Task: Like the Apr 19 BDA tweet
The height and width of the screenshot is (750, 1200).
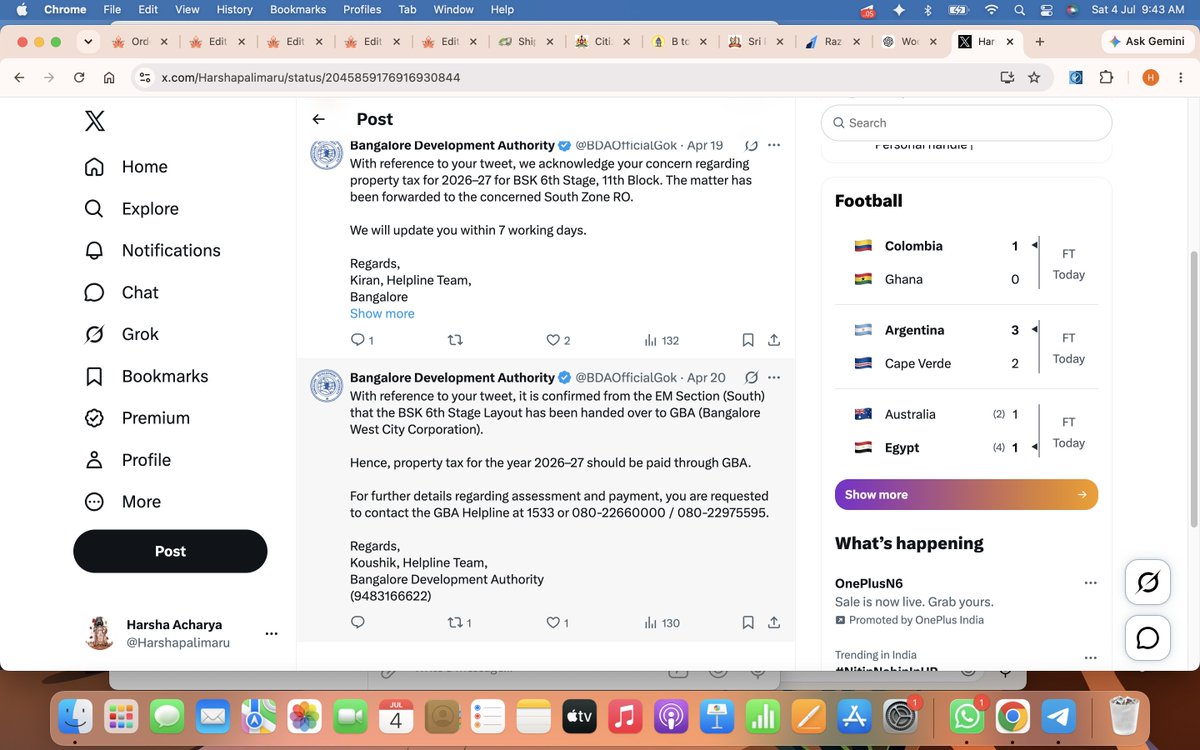Action: pos(558,340)
